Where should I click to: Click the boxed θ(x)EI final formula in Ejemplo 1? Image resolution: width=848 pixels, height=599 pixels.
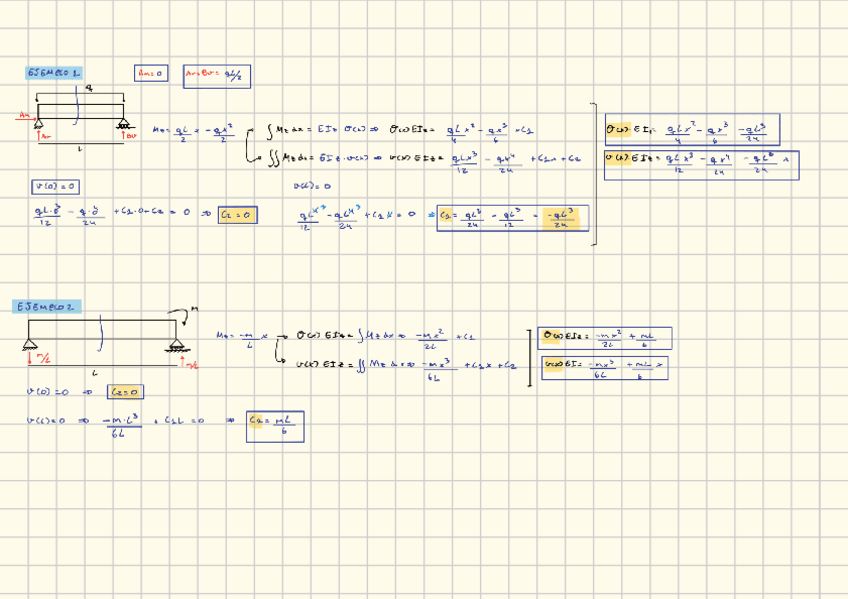(x=690, y=130)
